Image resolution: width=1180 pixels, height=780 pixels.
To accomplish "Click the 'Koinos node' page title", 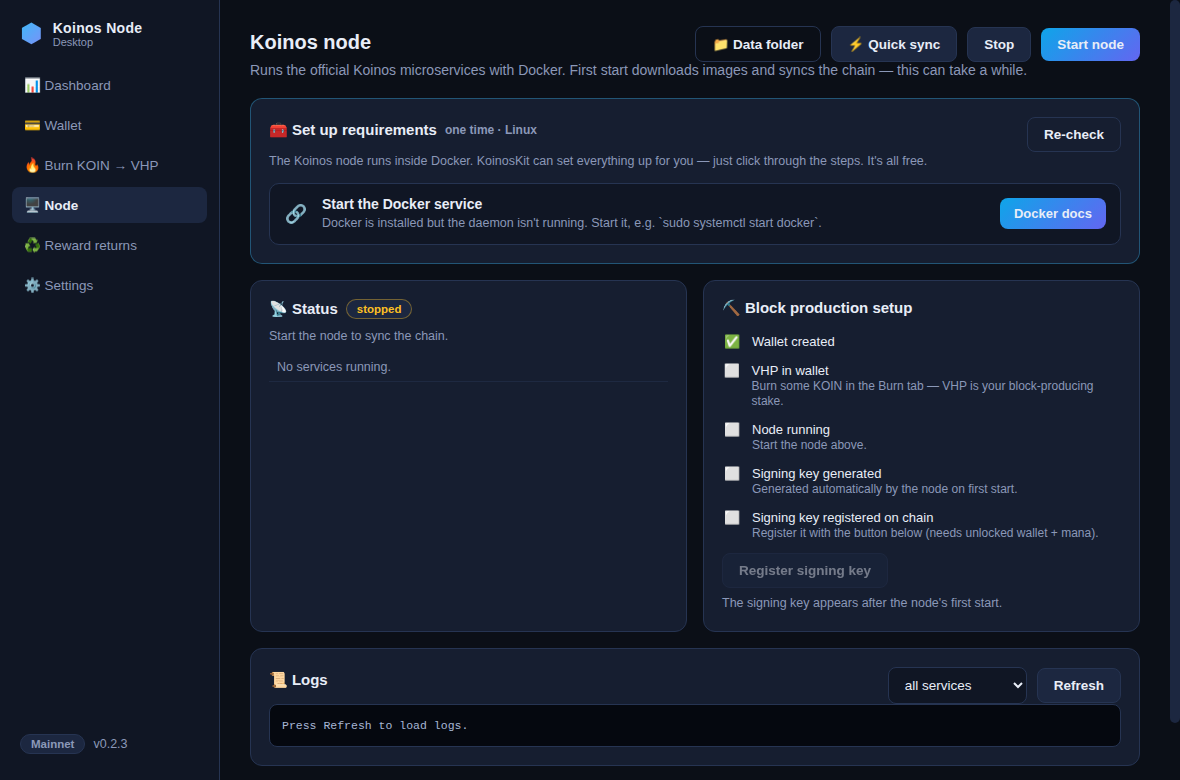I will [x=310, y=42].
